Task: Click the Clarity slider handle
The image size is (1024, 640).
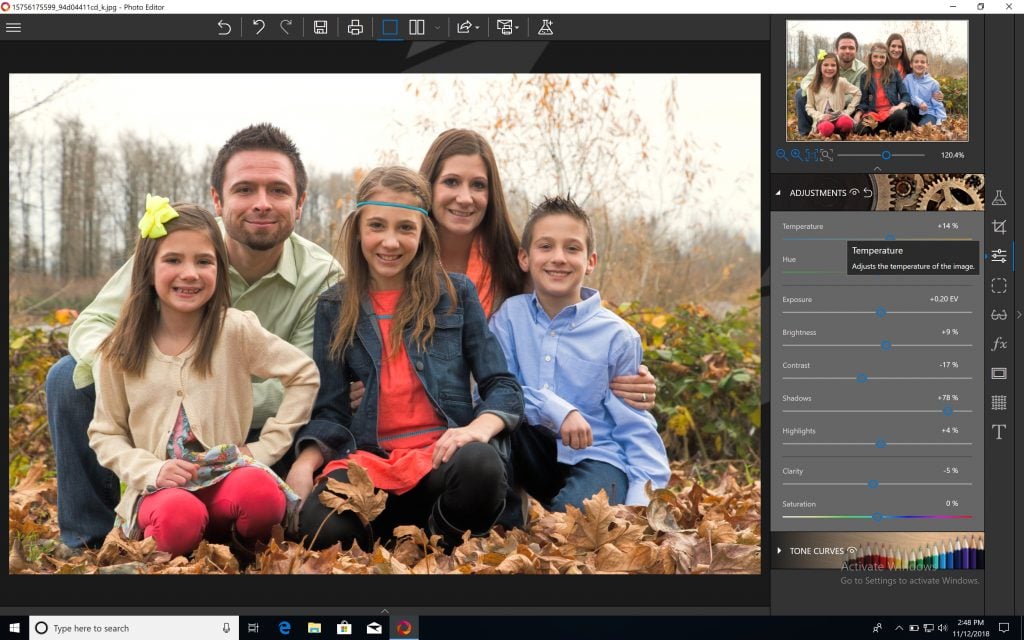Action: tap(872, 484)
